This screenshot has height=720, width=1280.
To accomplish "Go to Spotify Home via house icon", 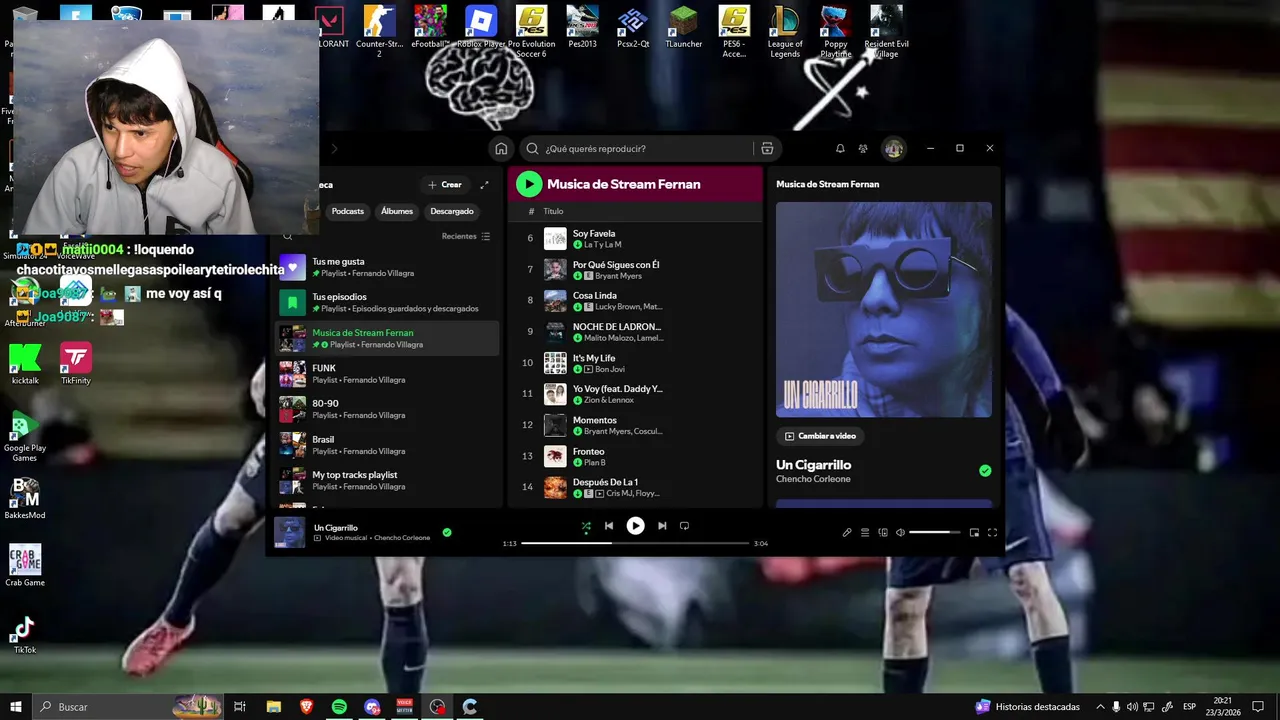I will point(501,148).
